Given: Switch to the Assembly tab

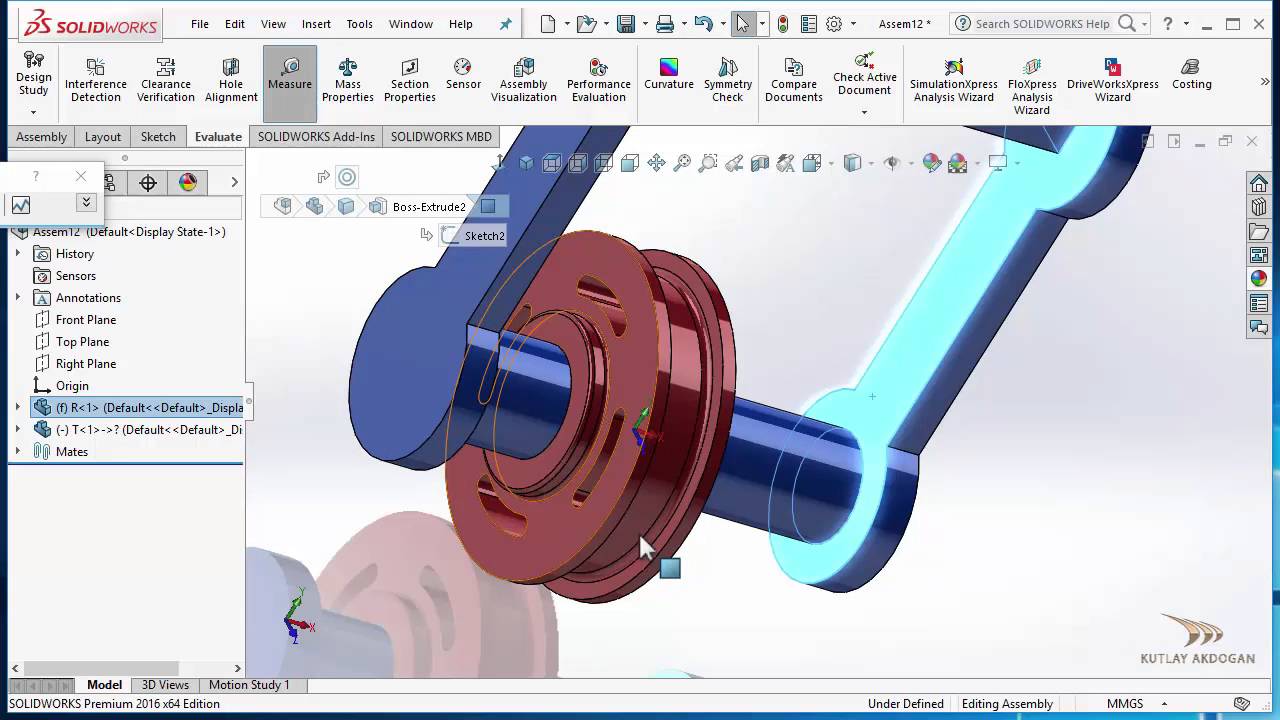Looking at the screenshot, I should (41, 137).
